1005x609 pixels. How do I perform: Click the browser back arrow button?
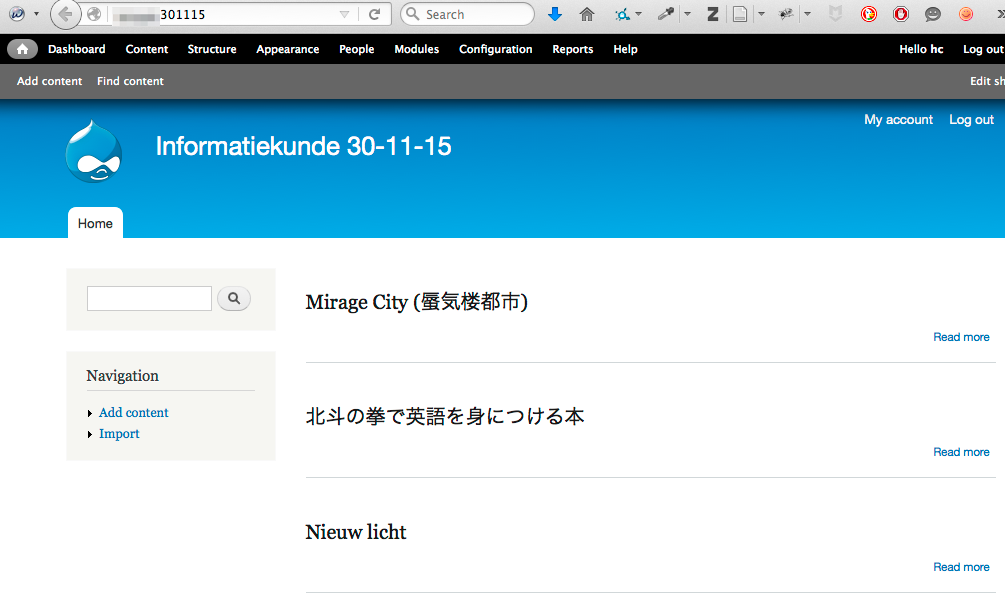65,14
